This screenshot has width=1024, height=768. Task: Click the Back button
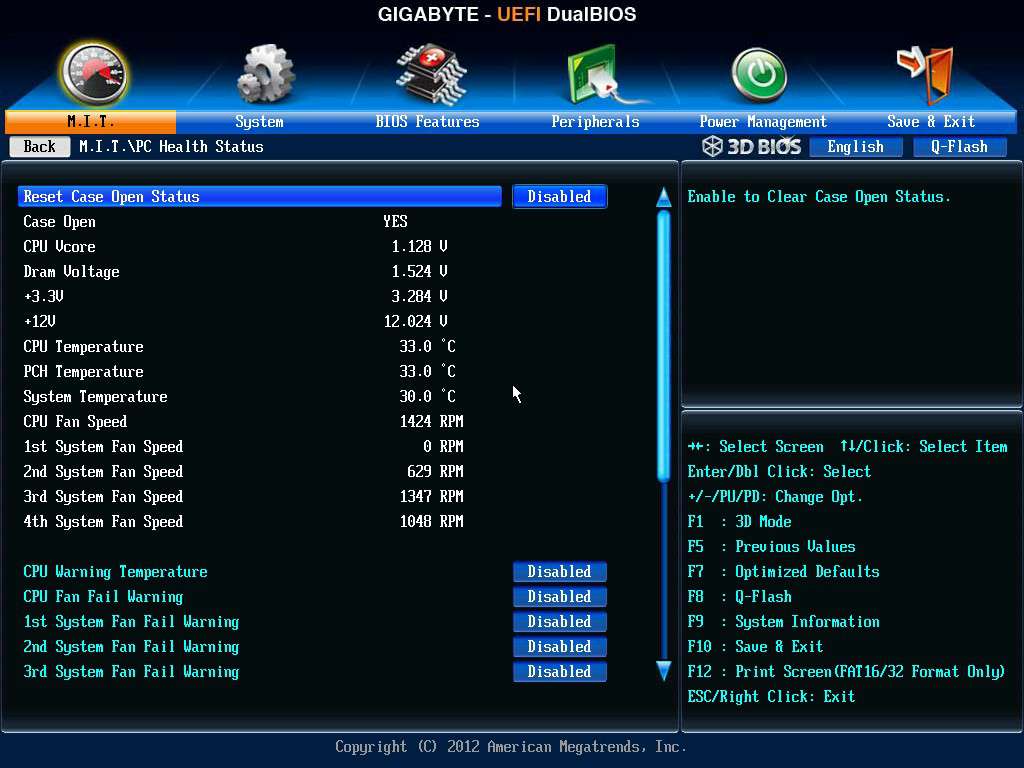[40, 147]
